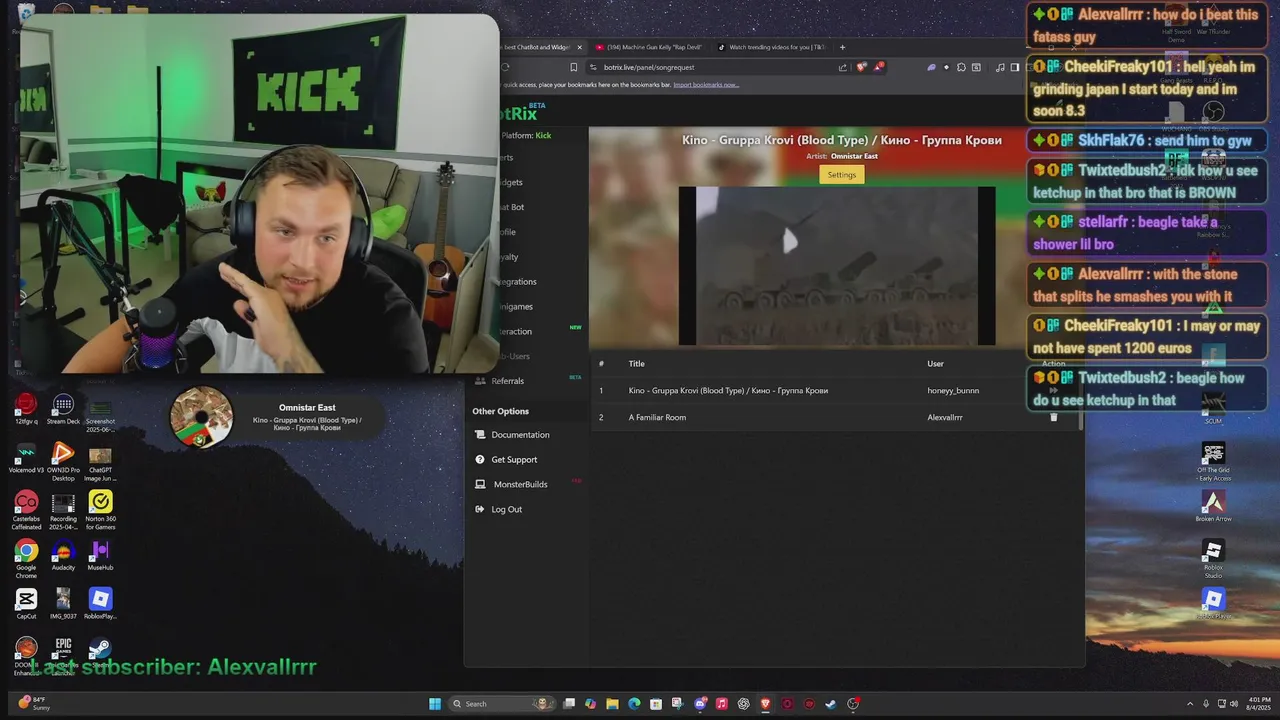Toggle the browser sidebar panel button
The height and width of the screenshot is (720, 1280).
point(1014,67)
